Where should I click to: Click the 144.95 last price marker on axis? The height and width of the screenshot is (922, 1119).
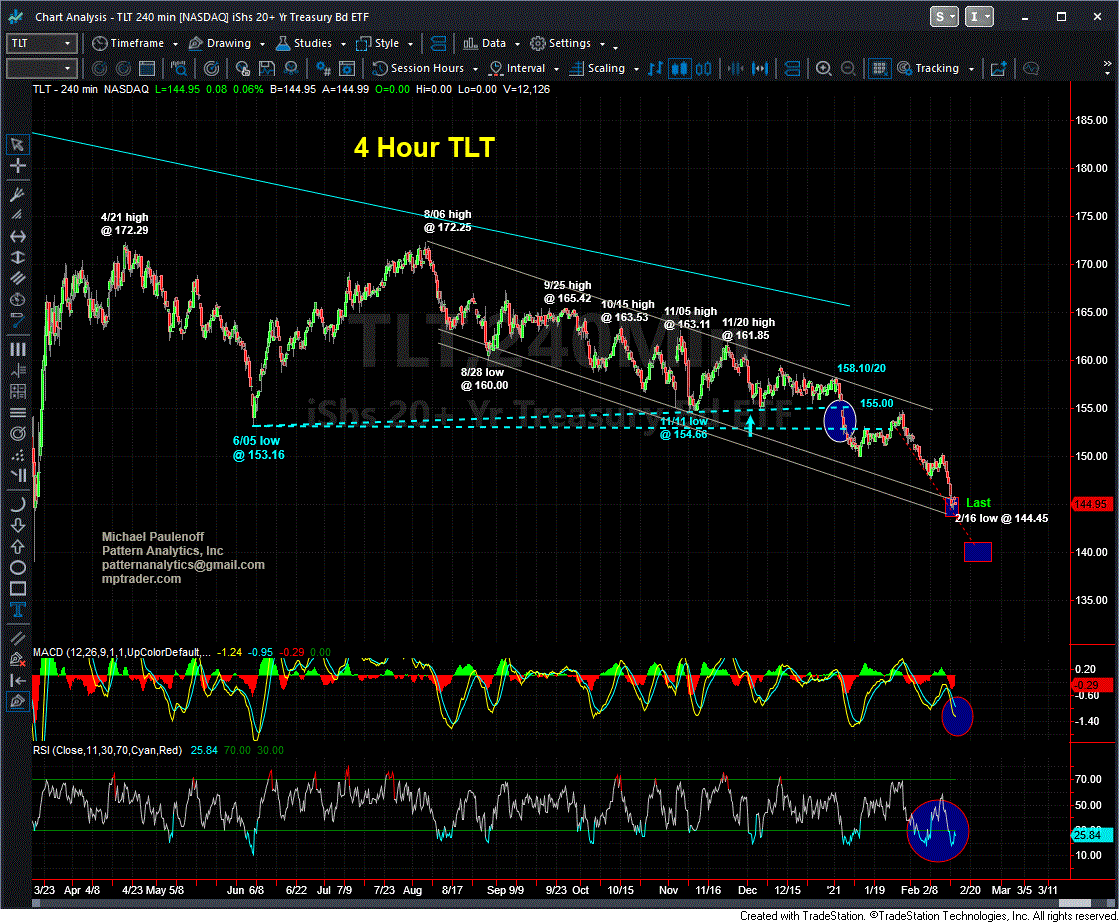[x=1090, y=505]
